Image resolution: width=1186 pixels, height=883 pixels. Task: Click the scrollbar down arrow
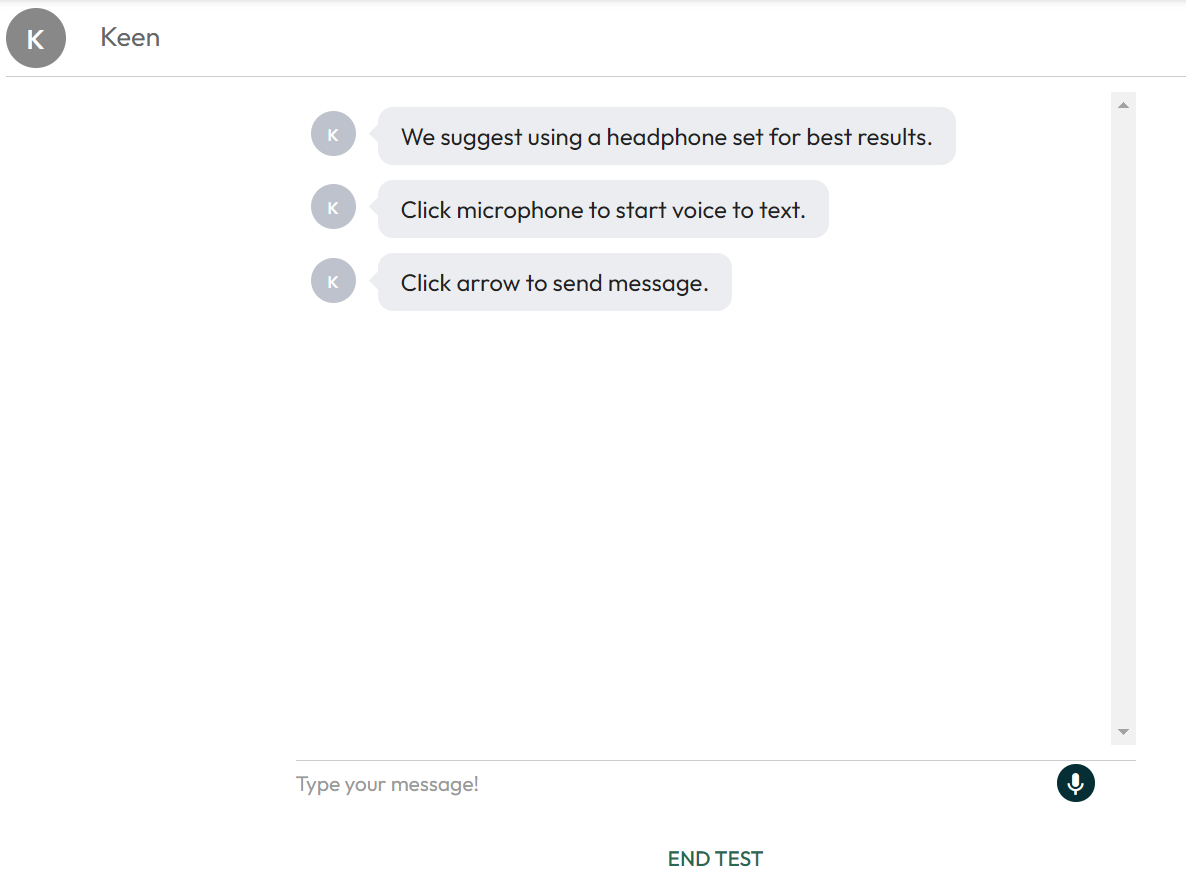coord(1123,732)
